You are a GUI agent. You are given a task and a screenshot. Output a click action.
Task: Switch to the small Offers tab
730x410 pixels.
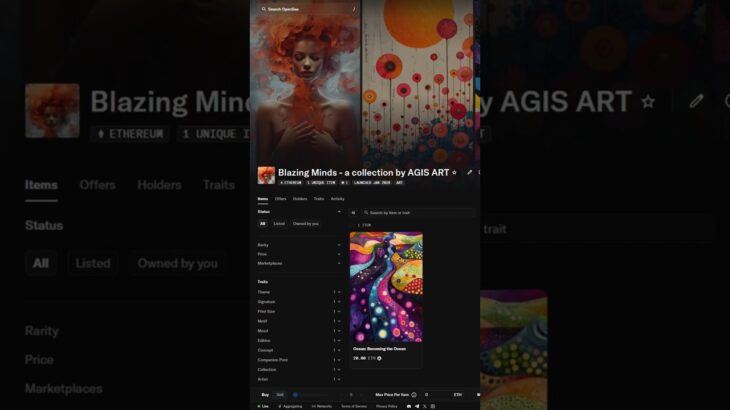click(x=280, y=199)
